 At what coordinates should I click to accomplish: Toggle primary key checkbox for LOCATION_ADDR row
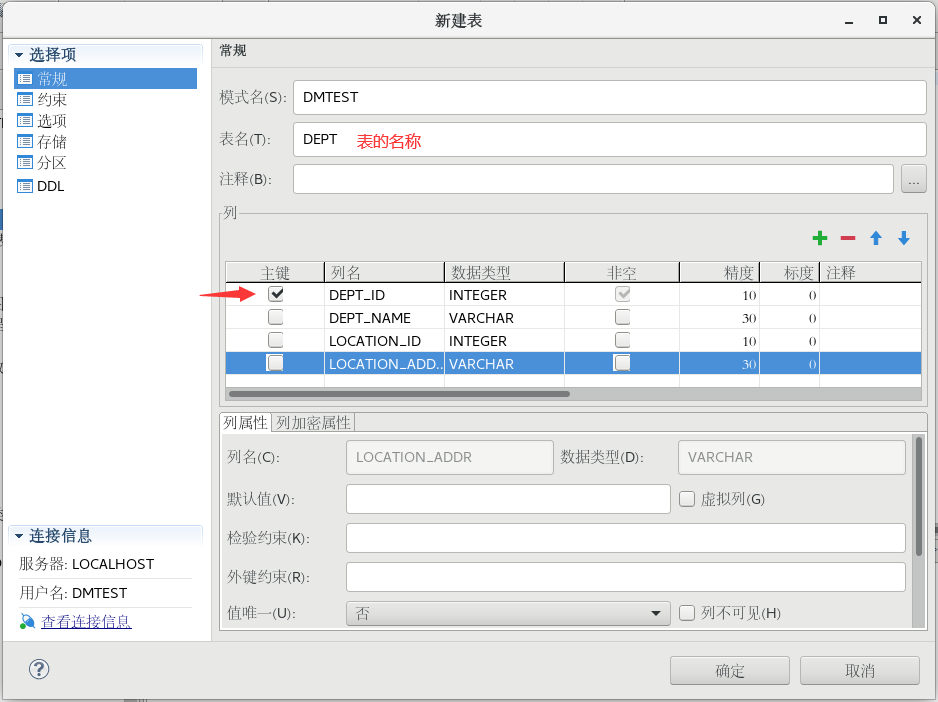(276, 363)
